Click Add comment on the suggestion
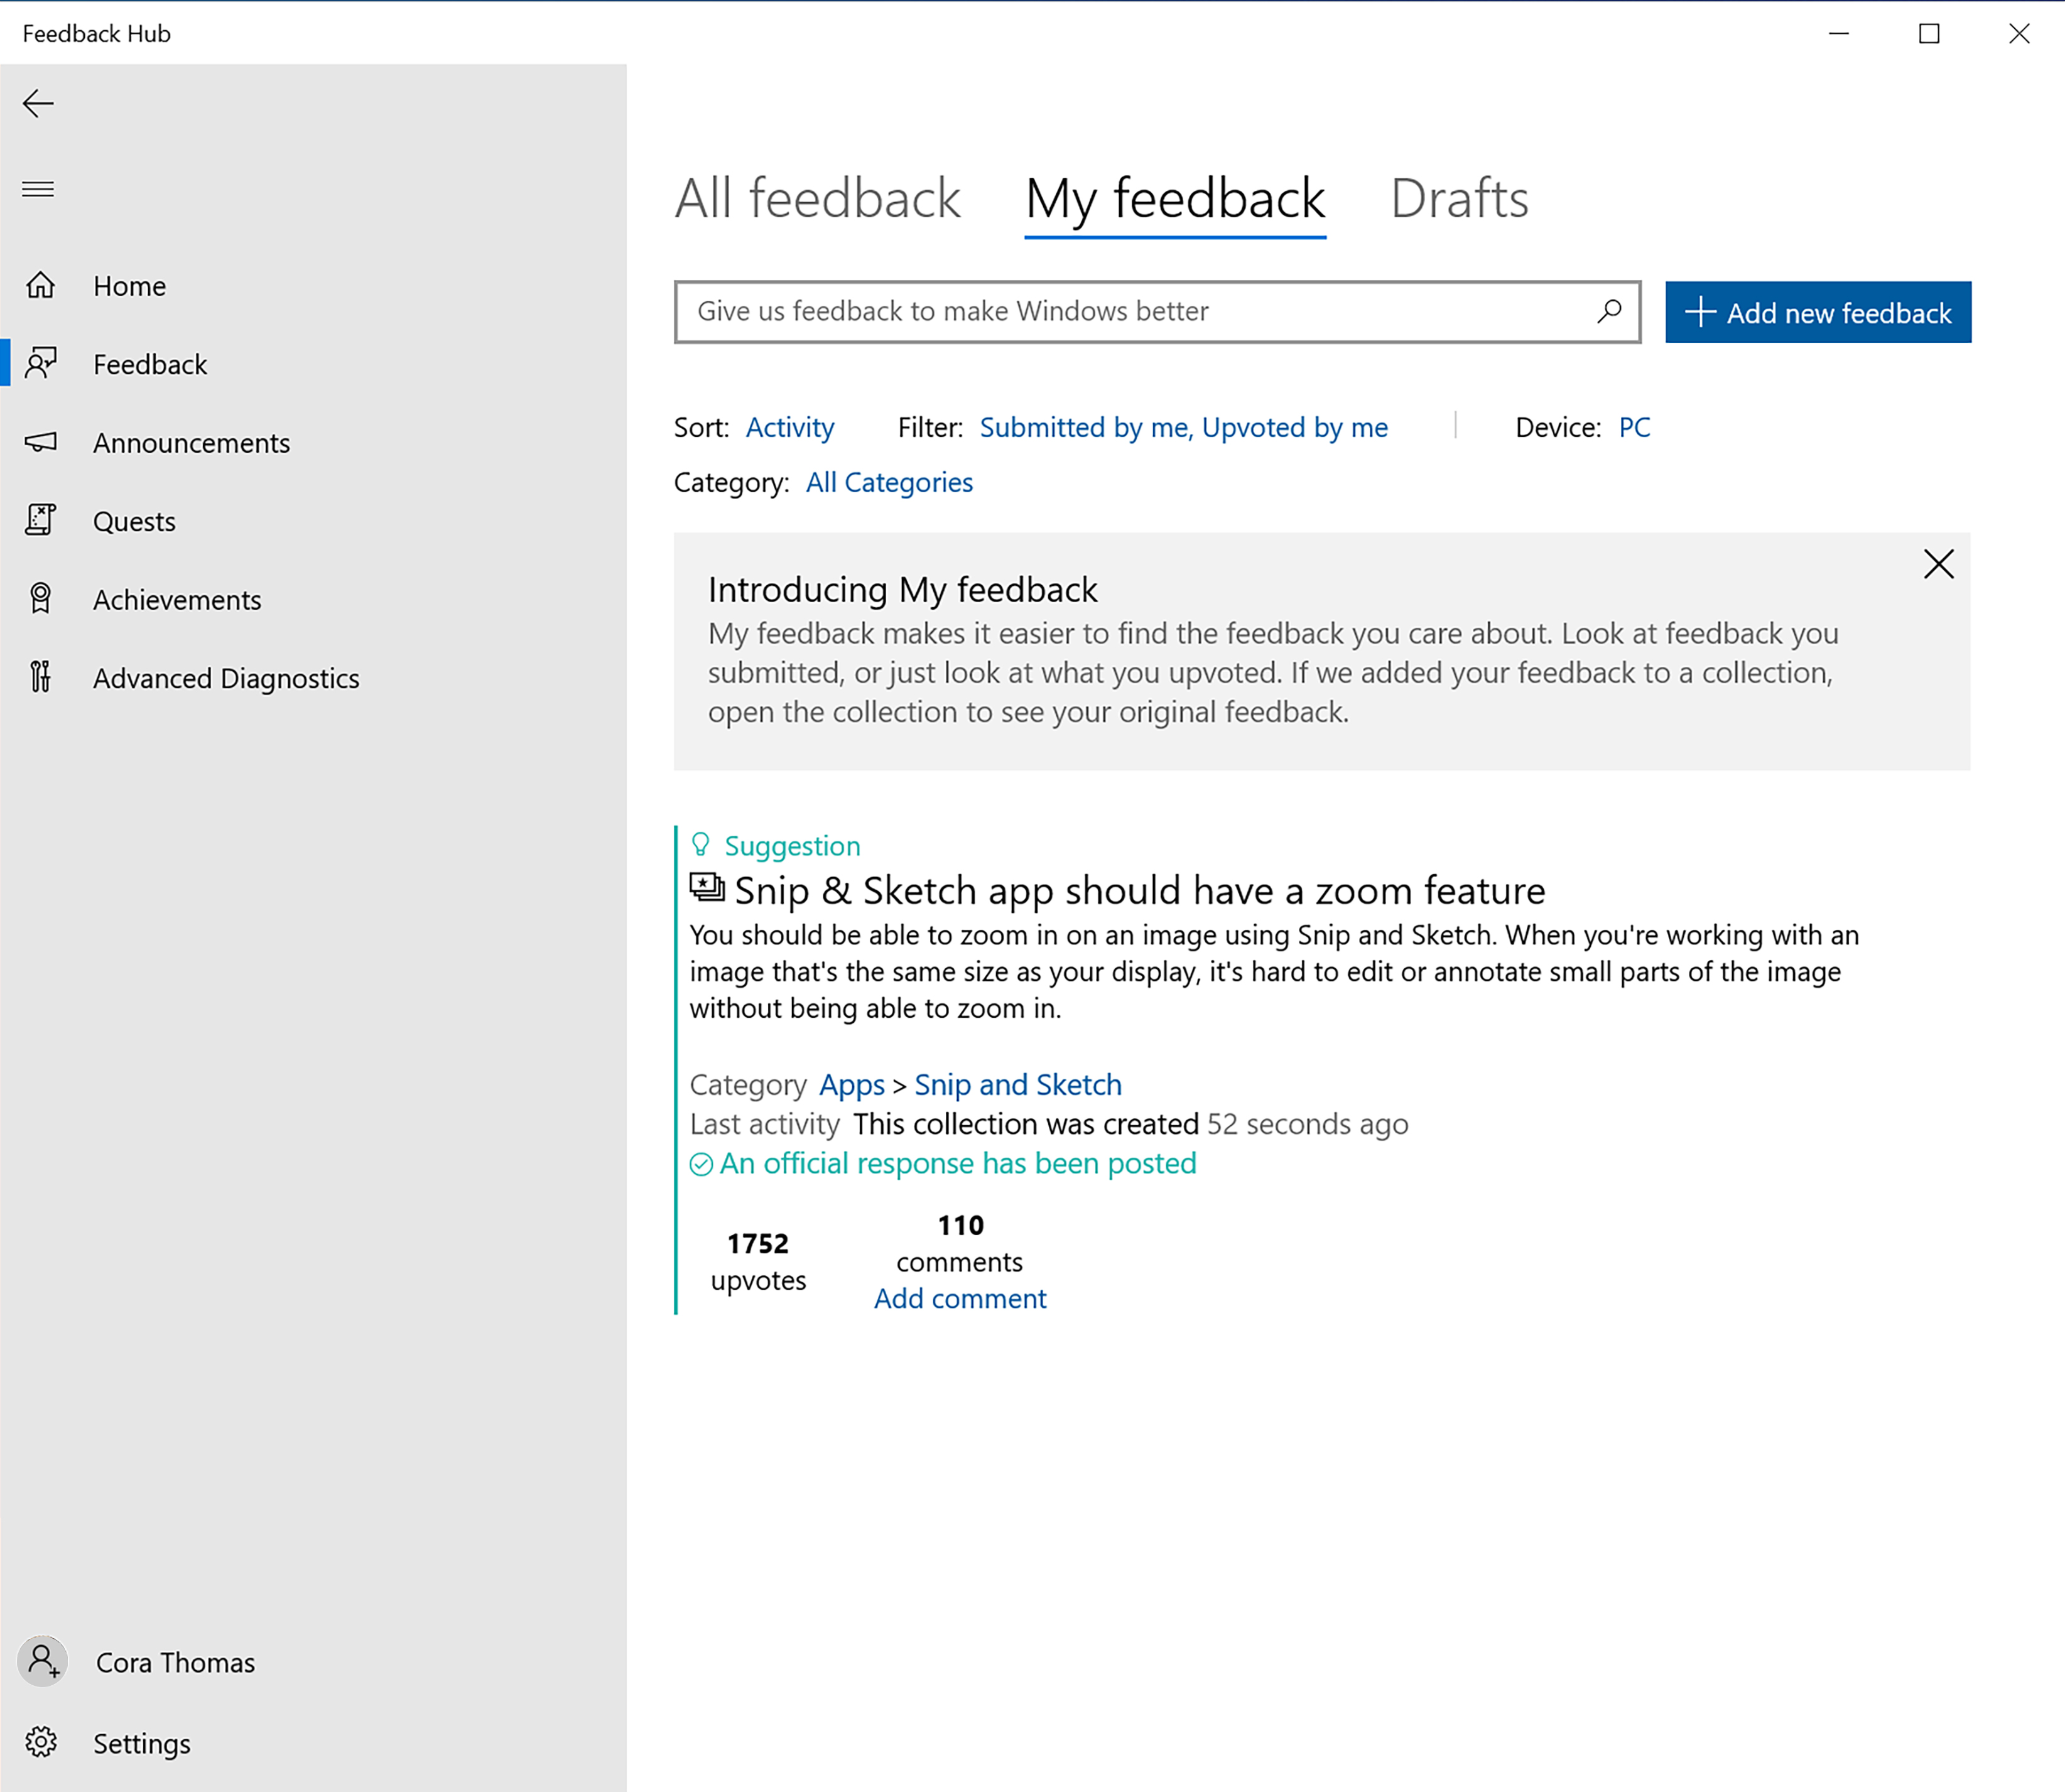This screenshot has width=2065, height=1792. [x=959, y=1297]
